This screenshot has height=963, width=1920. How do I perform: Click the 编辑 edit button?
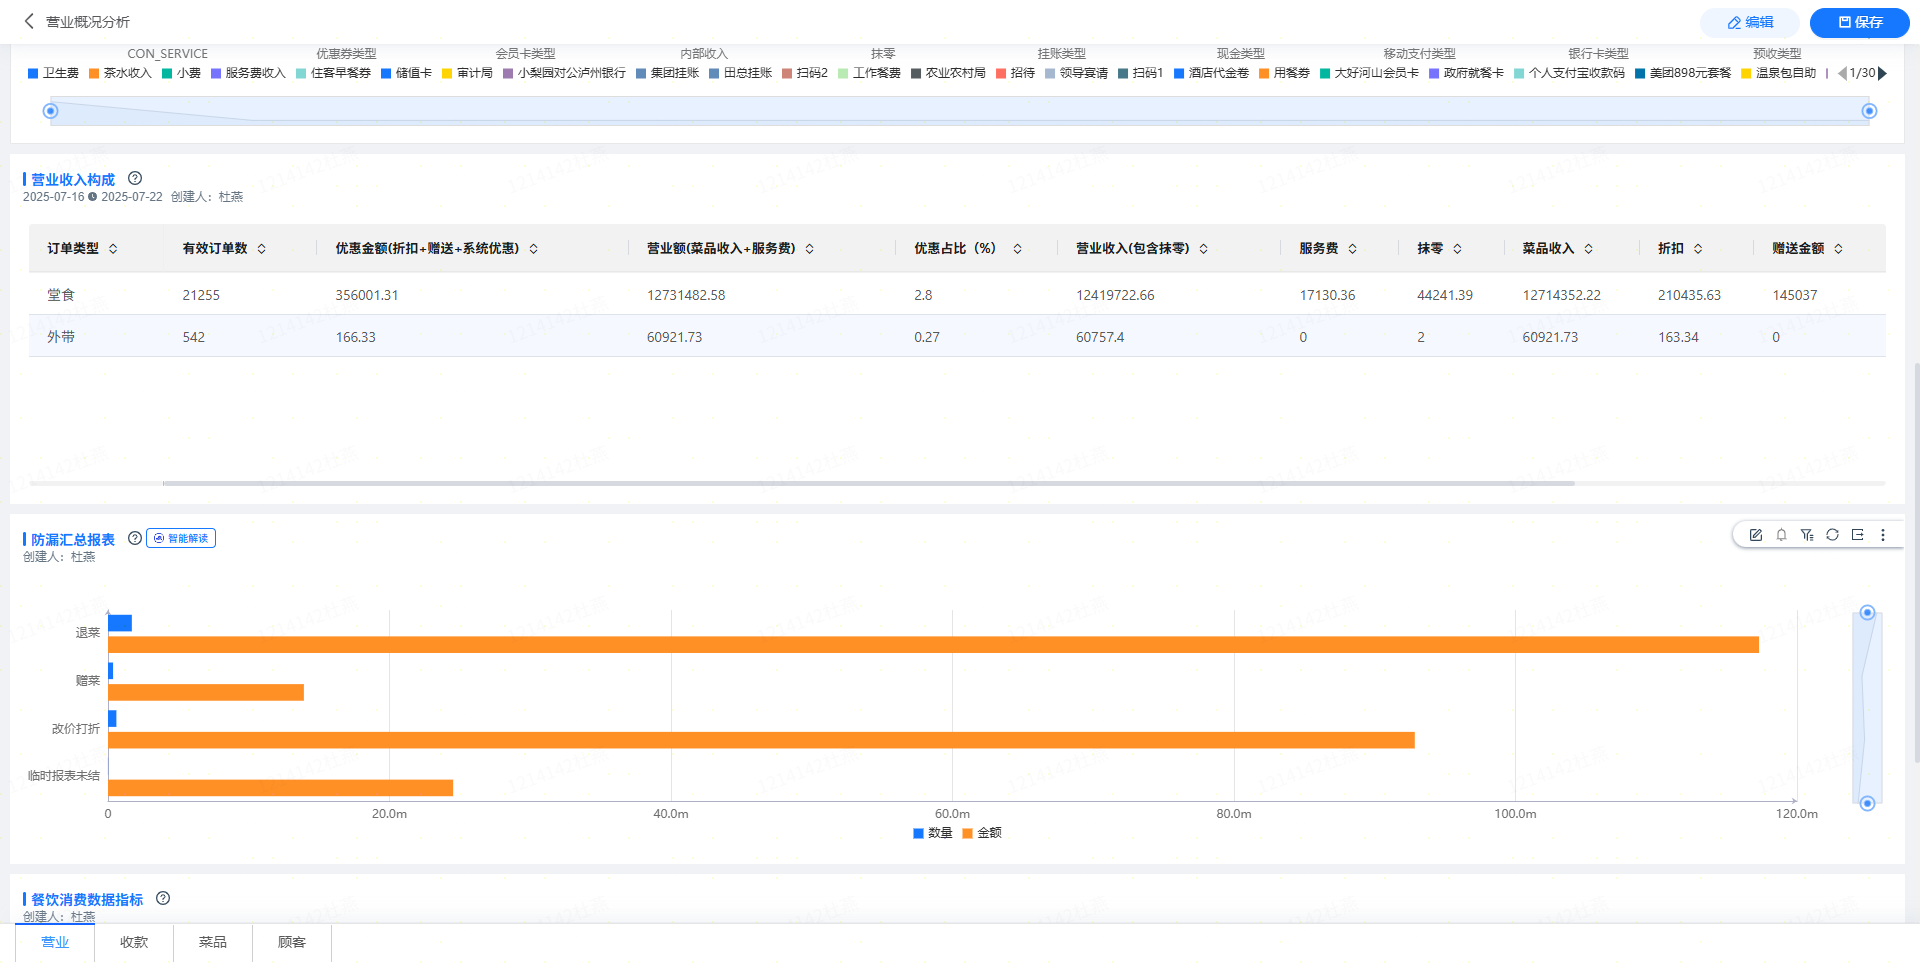pyautogui.click(x=1750, y=22)
